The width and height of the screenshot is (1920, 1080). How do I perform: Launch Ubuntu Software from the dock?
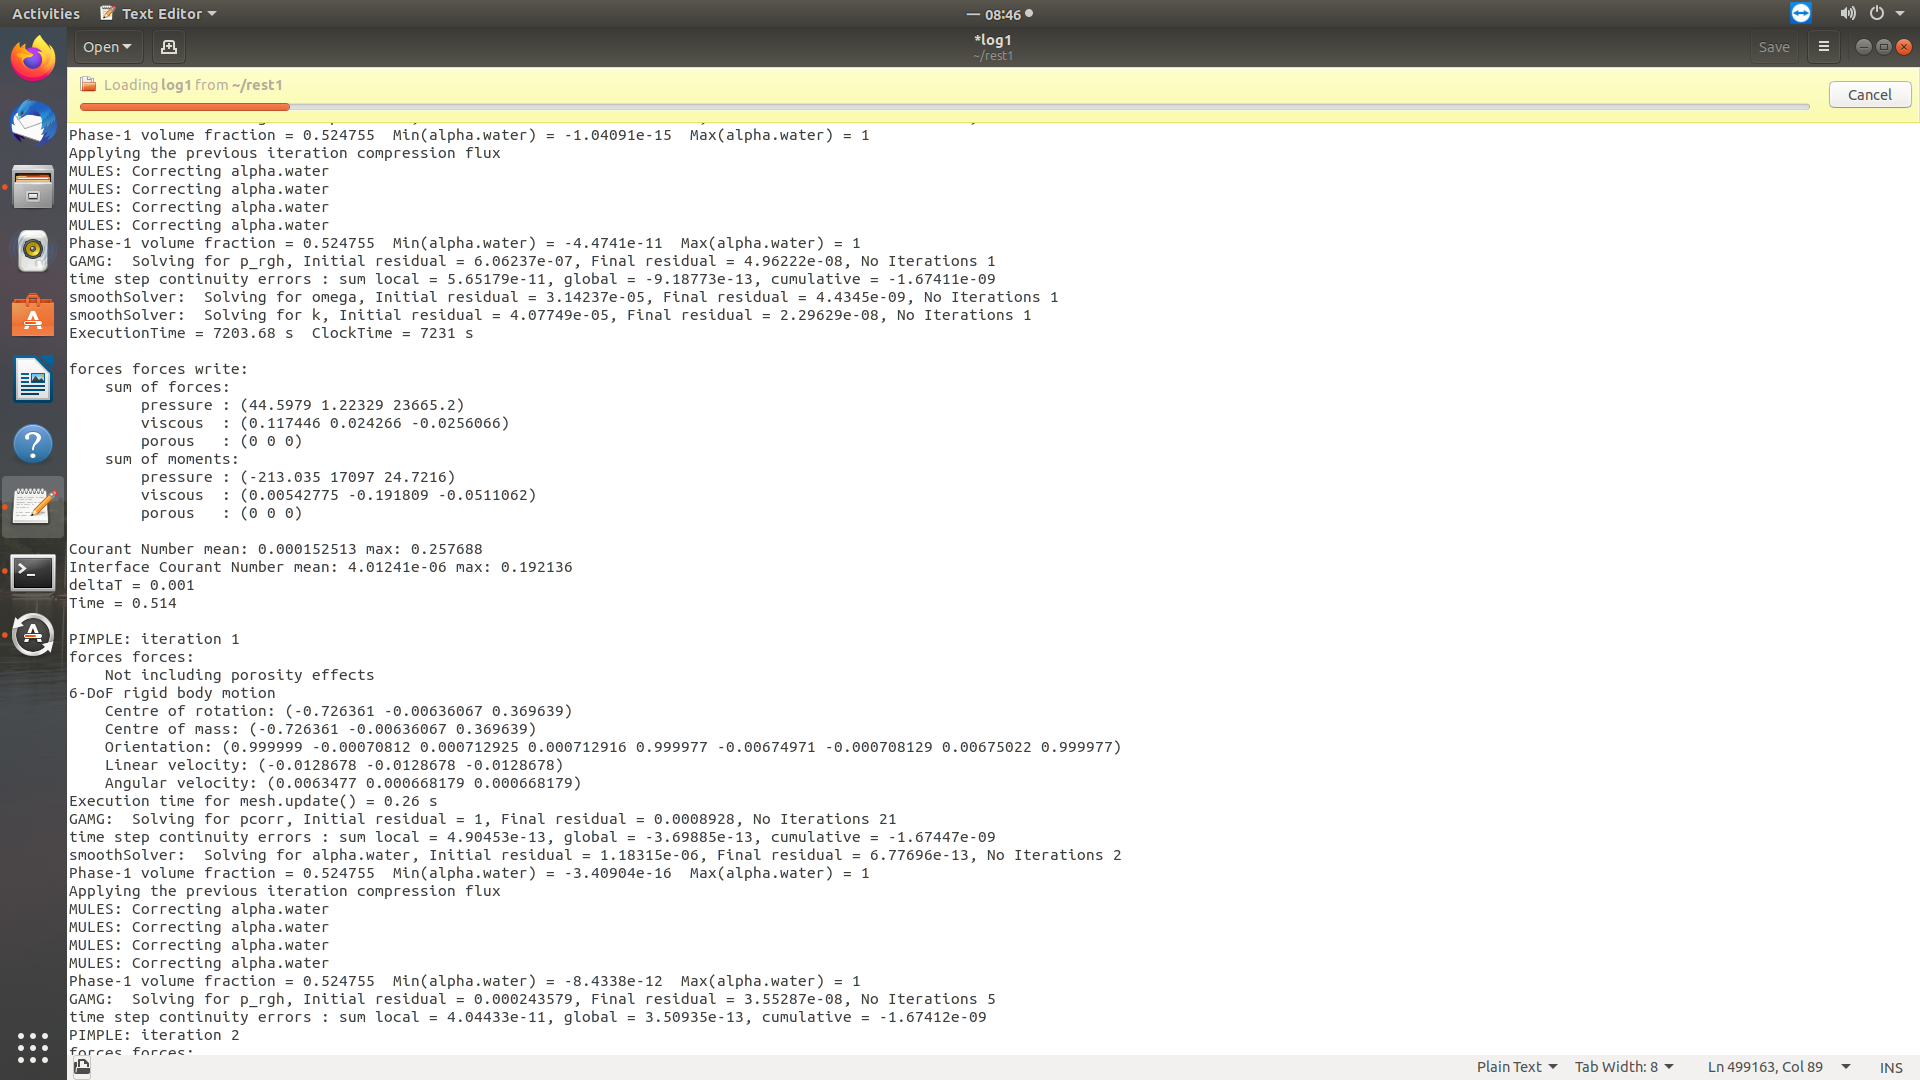pos(33,315)
